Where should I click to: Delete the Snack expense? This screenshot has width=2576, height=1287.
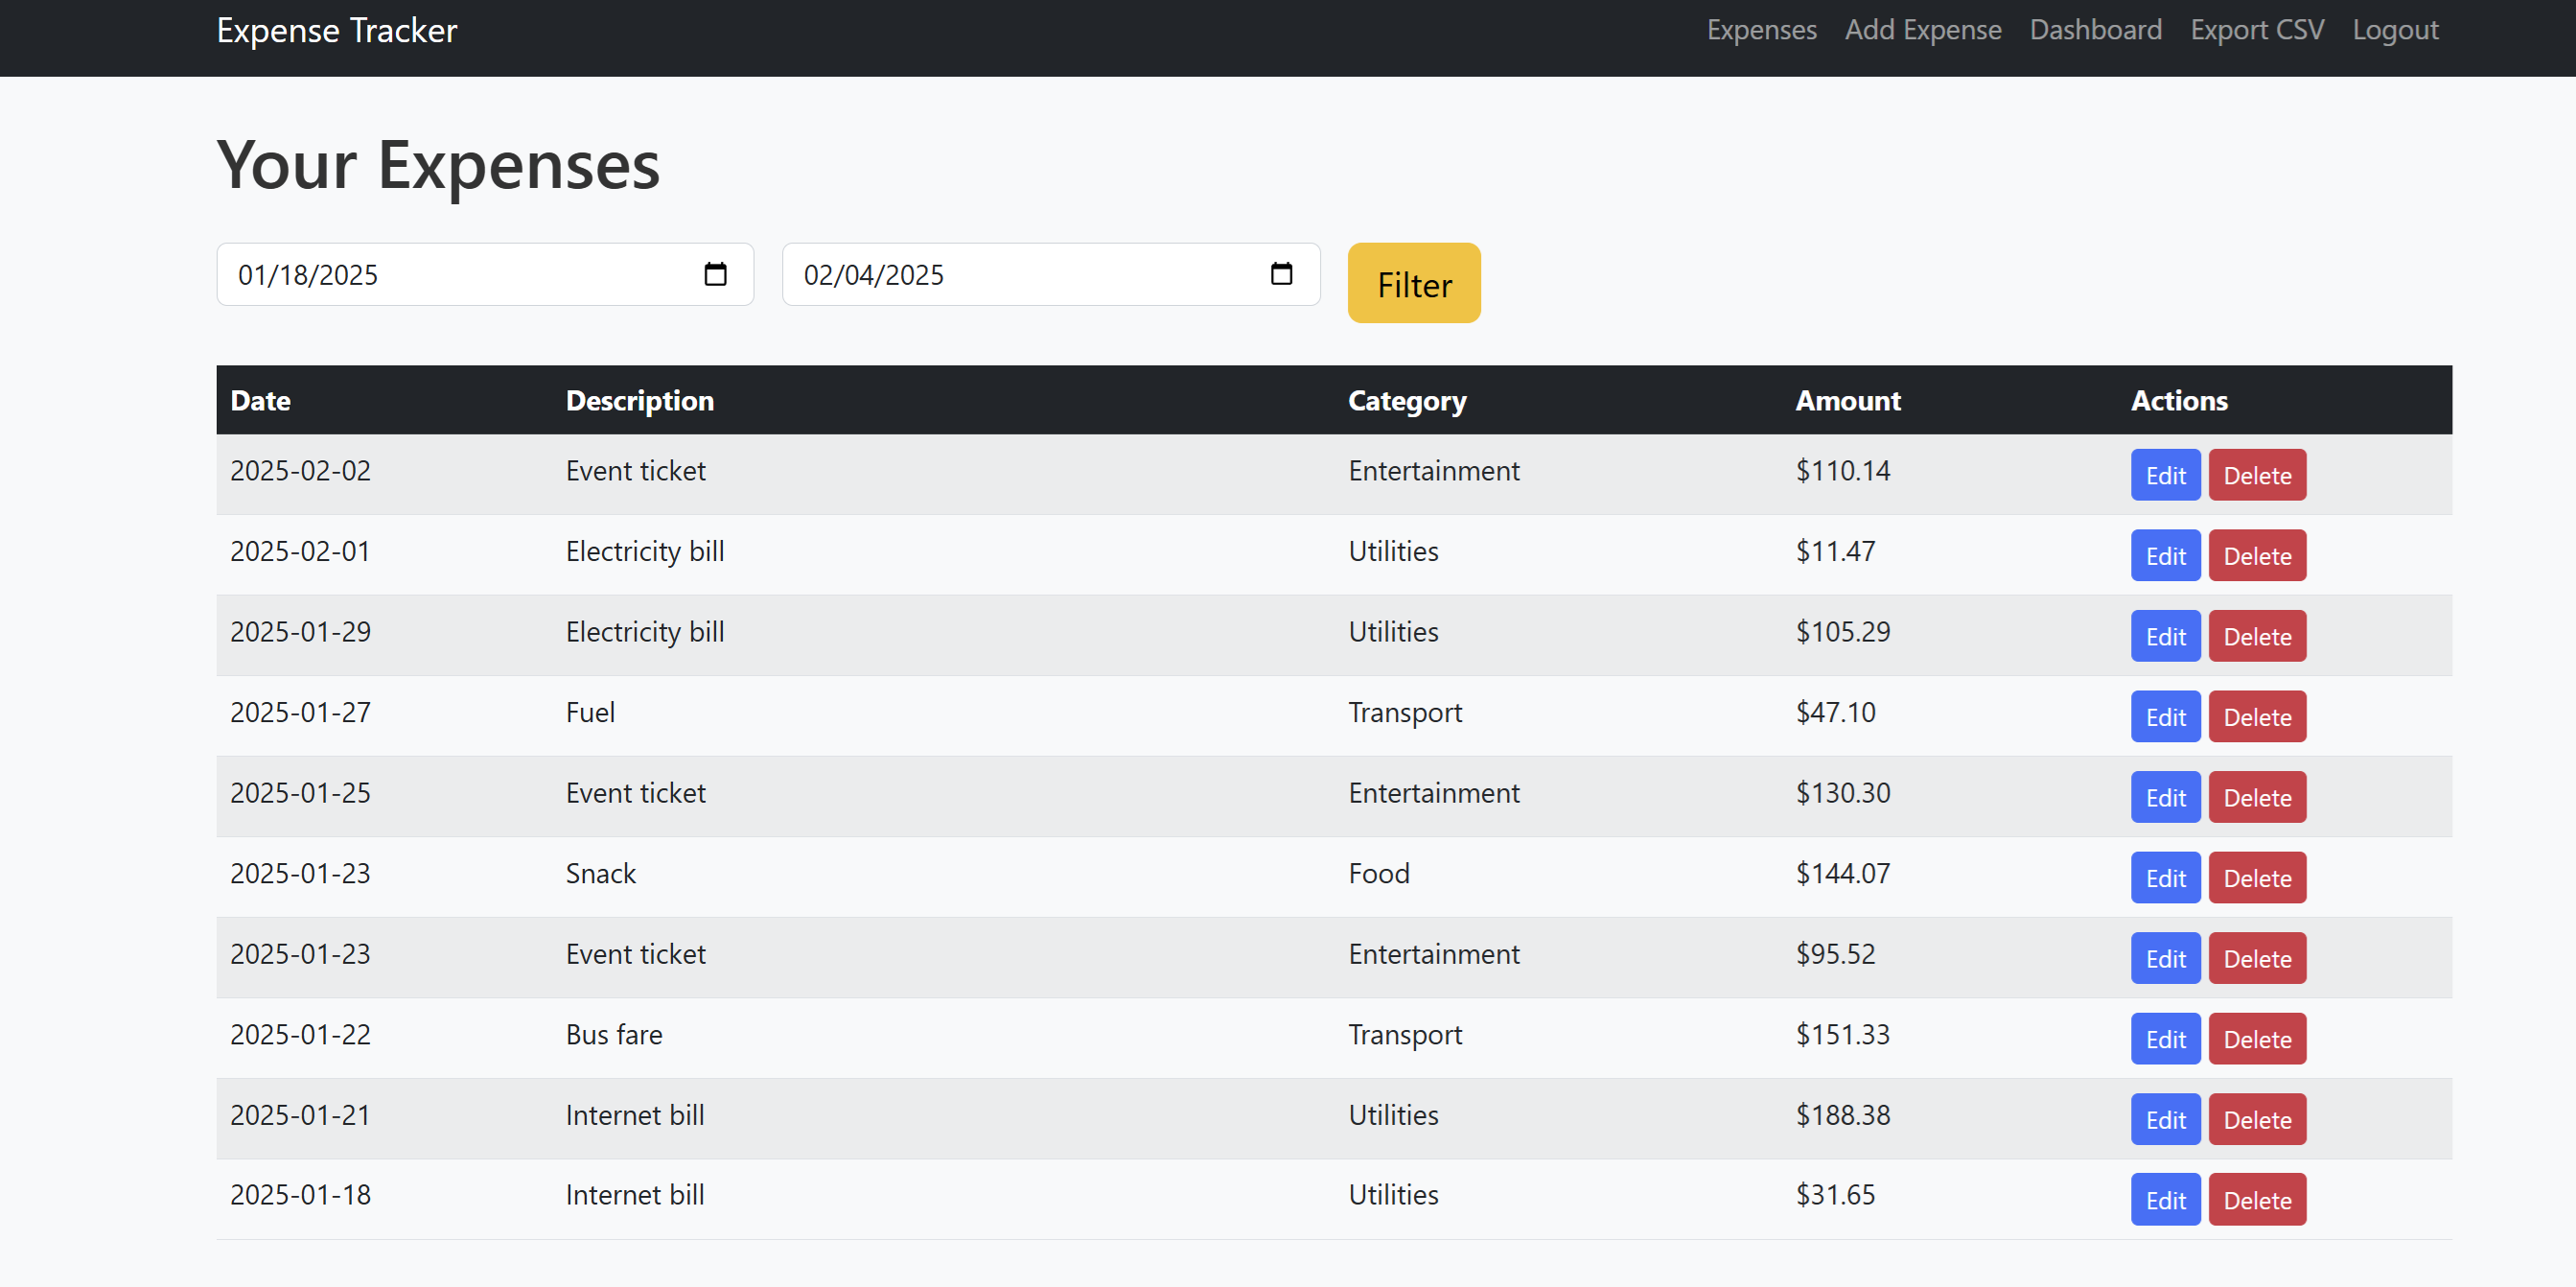coord(2257,877)
